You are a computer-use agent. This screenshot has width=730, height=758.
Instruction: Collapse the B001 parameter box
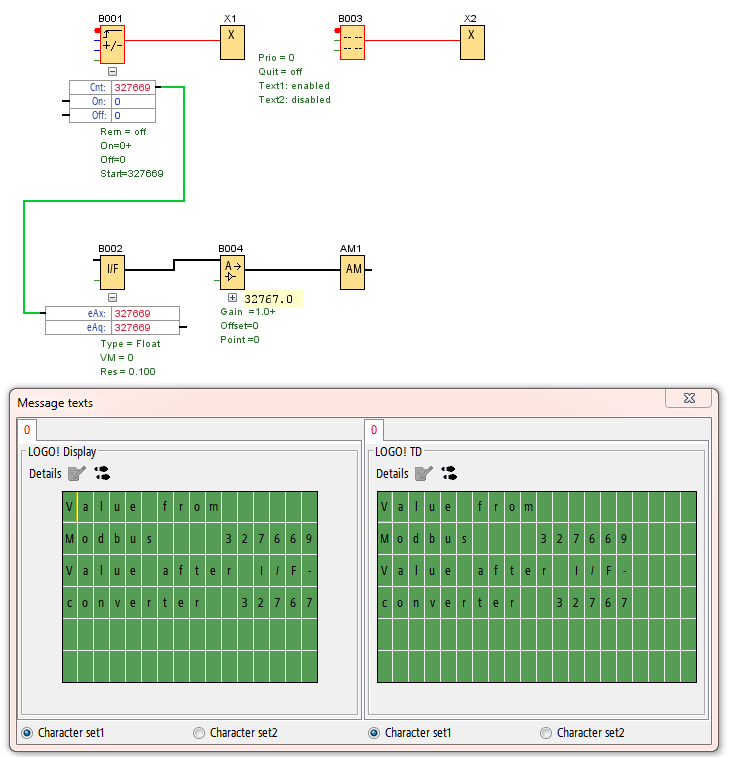click(x=112, y=72)
